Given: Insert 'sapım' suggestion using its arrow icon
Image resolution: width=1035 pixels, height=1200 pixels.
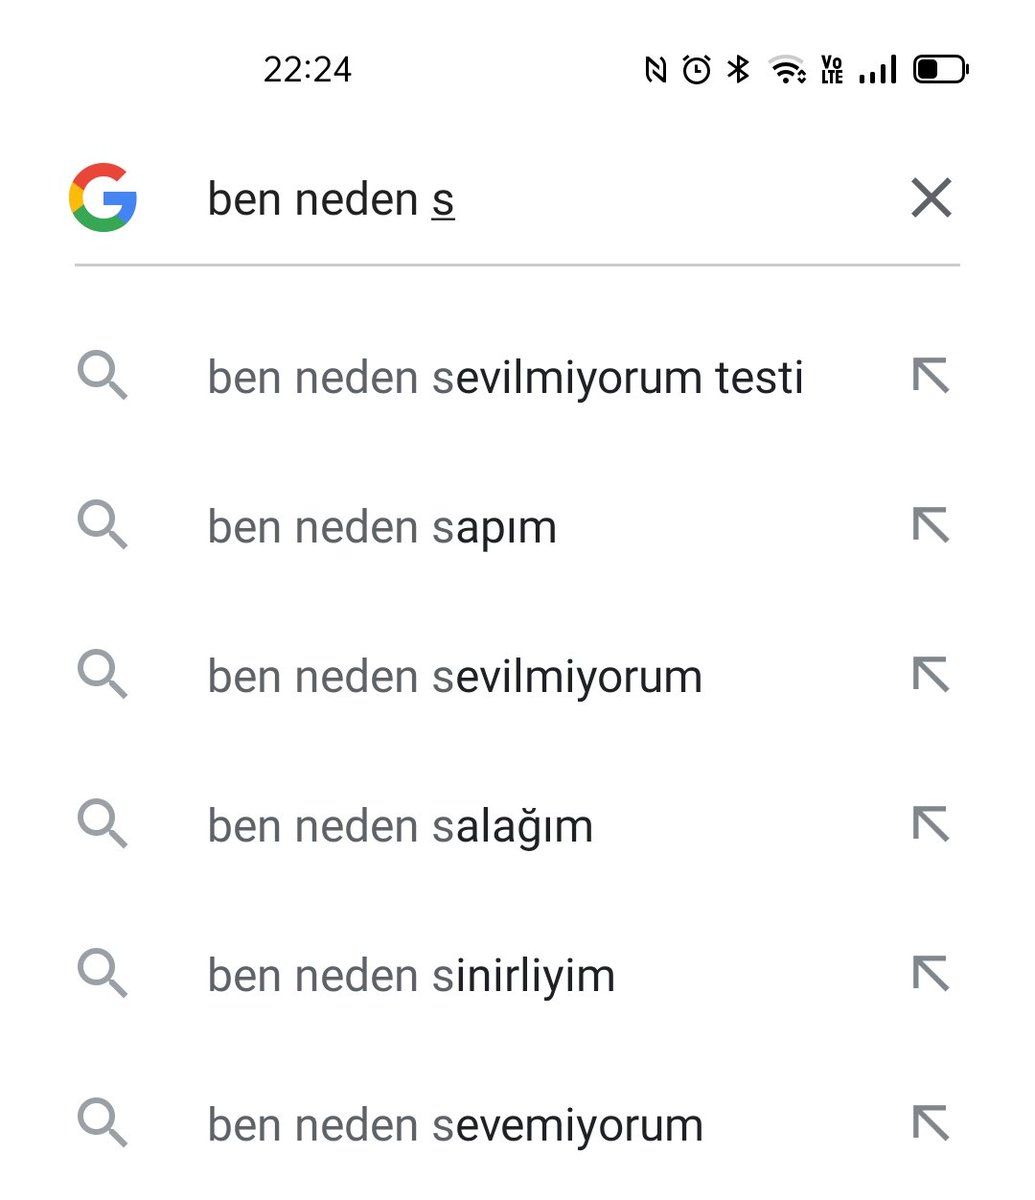Looking at the screenshot, I should 931,526.
